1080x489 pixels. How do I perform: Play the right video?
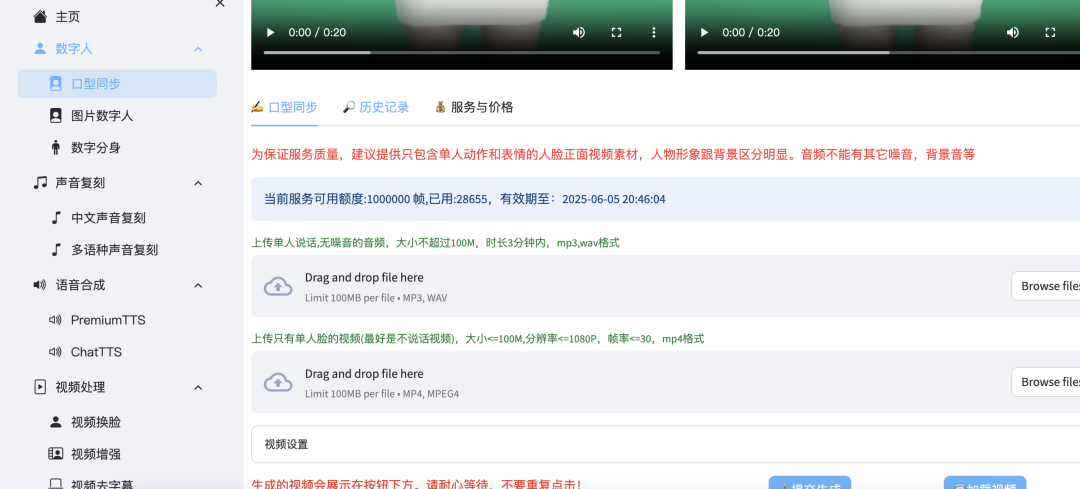(704, 32)
